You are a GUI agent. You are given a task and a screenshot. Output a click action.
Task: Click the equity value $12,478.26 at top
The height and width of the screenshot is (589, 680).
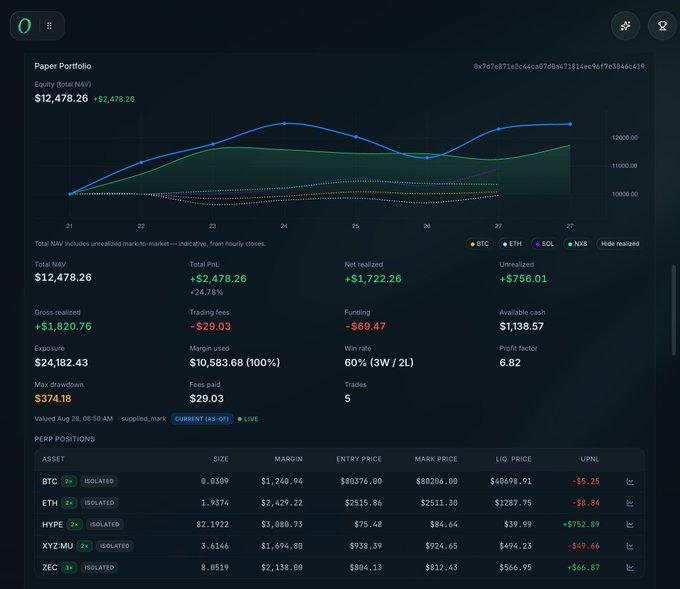pyautogui.click(x=61, y=98)
